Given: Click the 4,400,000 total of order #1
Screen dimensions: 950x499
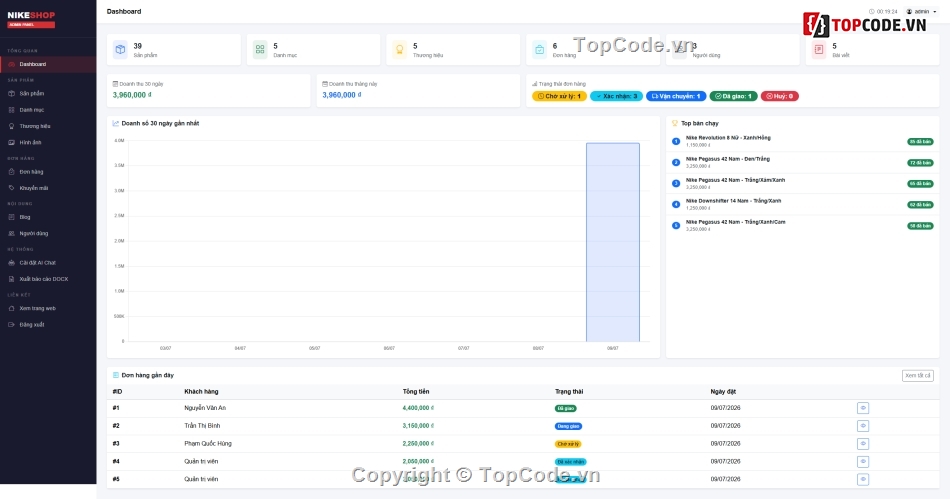Looking at the screenshot, I should click(418, 408).
